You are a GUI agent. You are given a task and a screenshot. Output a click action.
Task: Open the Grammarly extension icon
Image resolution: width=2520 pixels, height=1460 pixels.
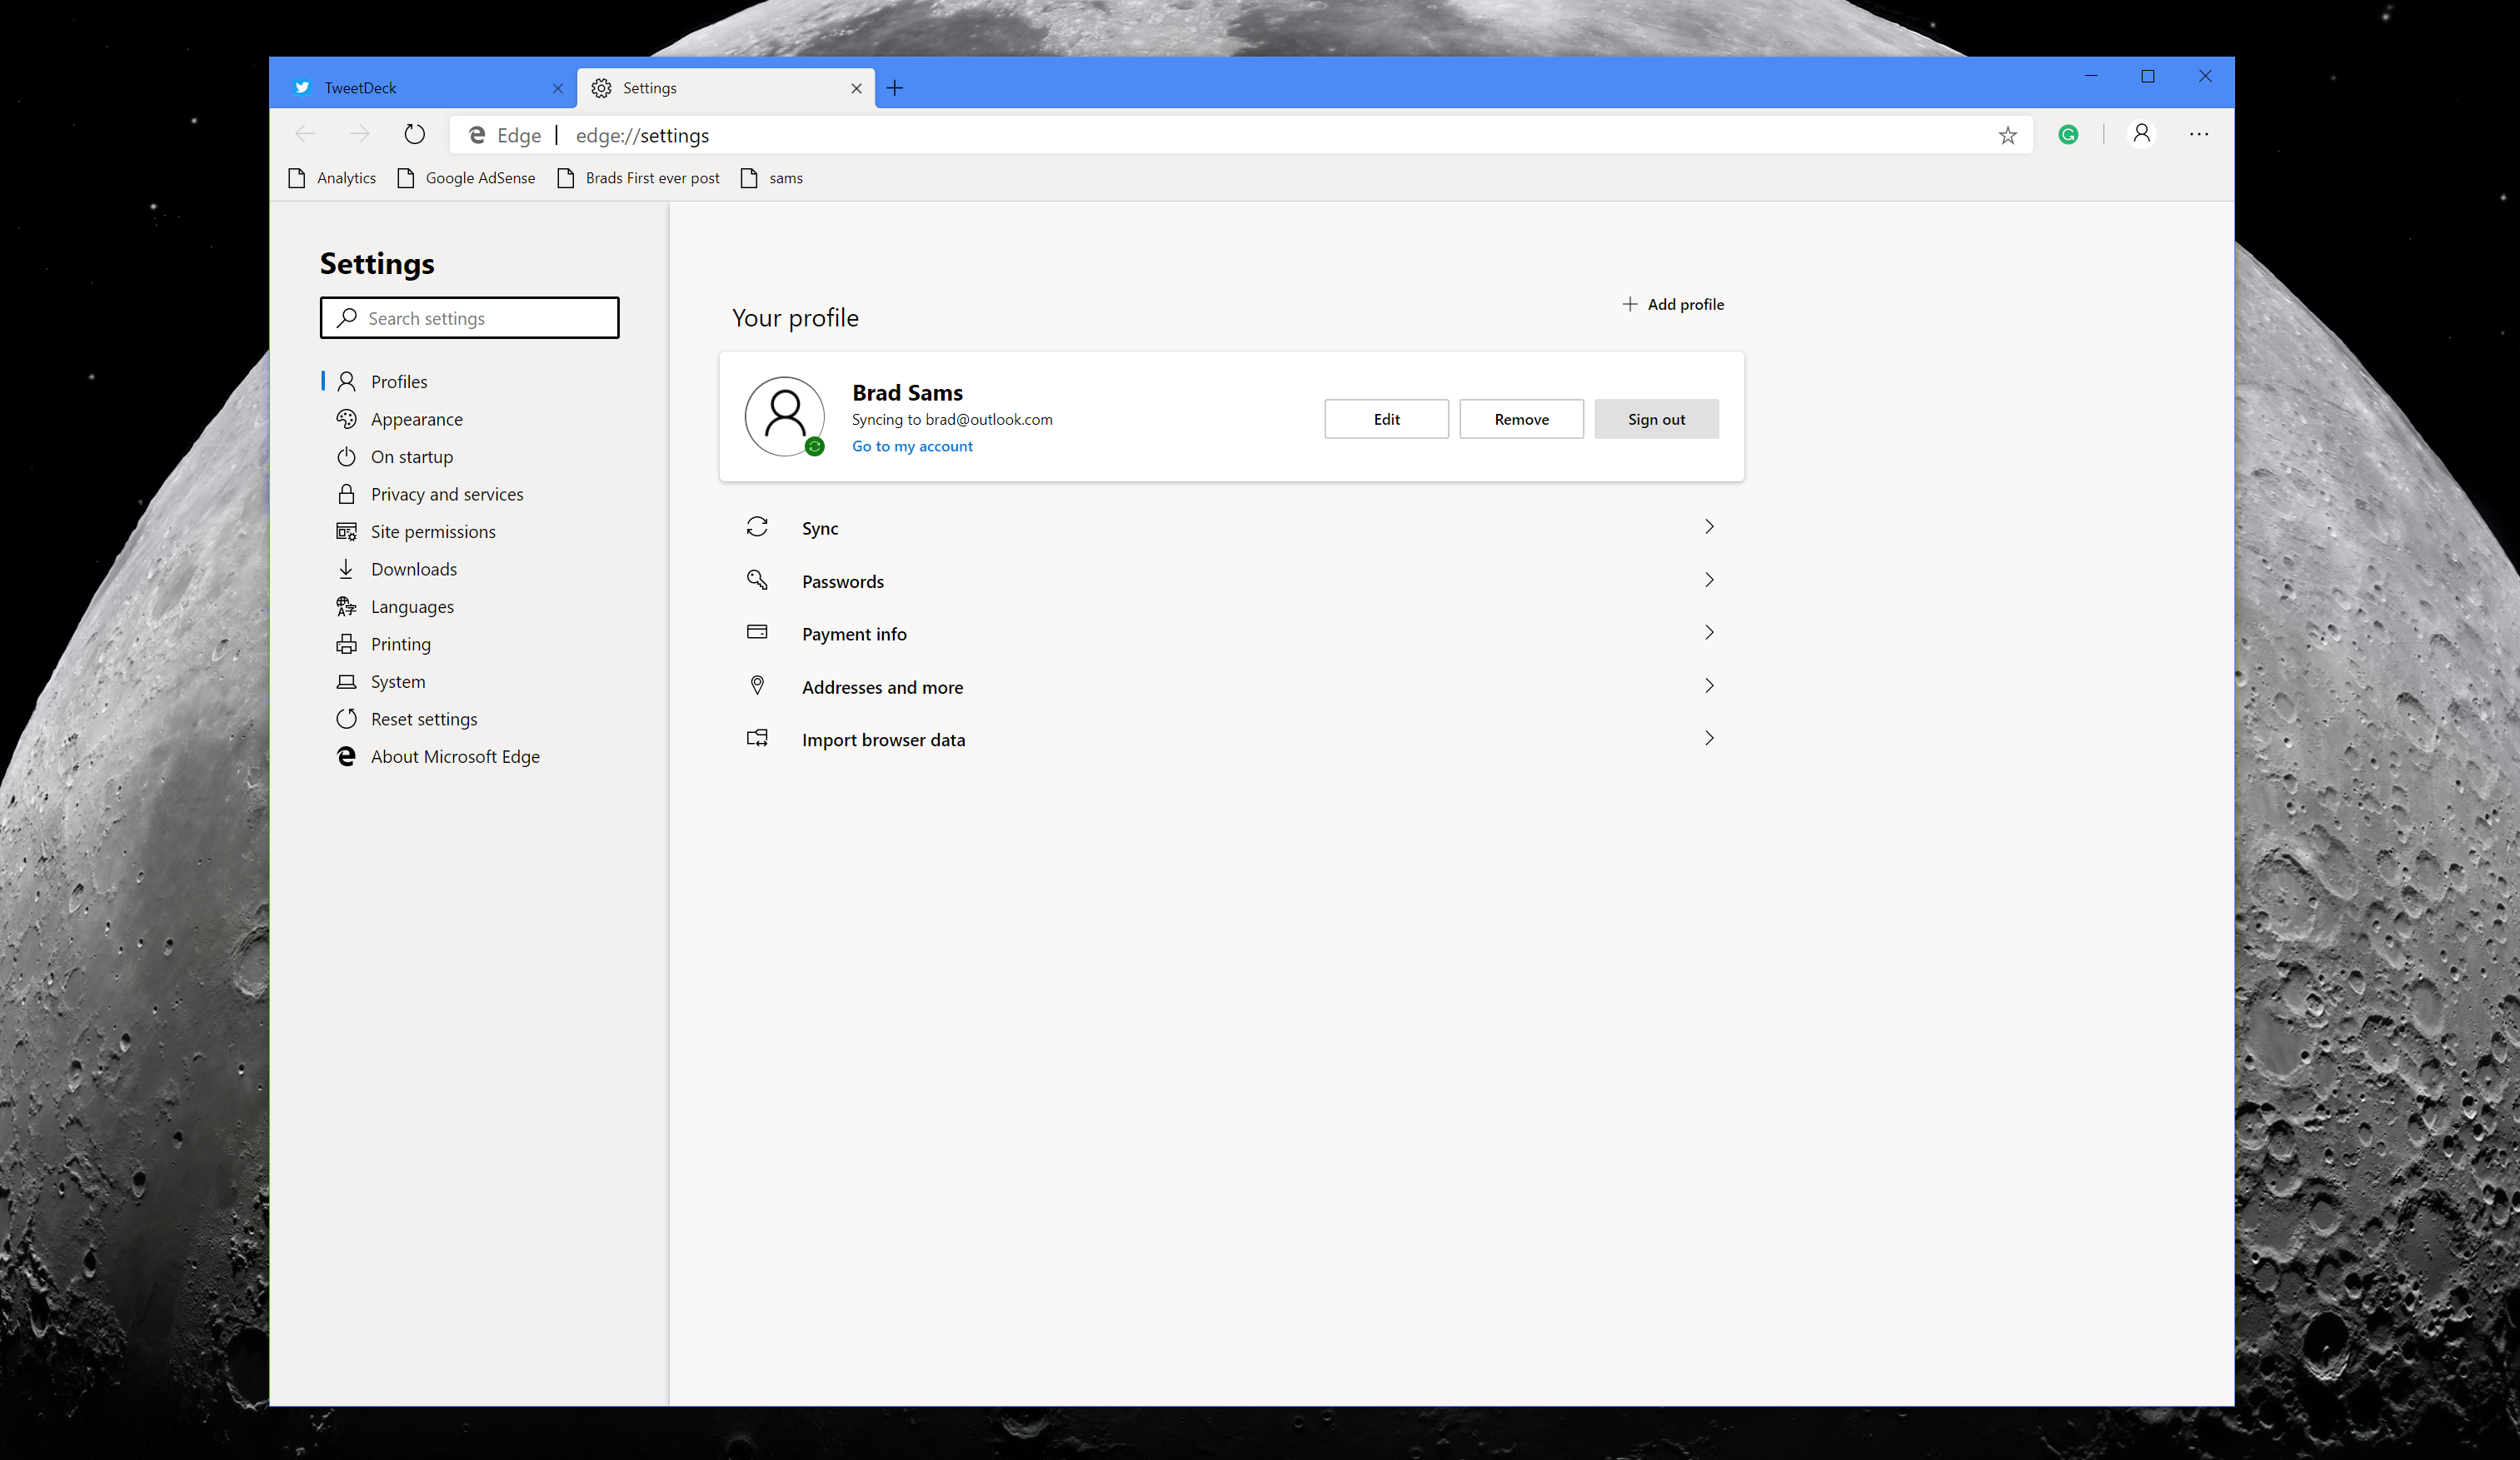(x=2068, y=134)
